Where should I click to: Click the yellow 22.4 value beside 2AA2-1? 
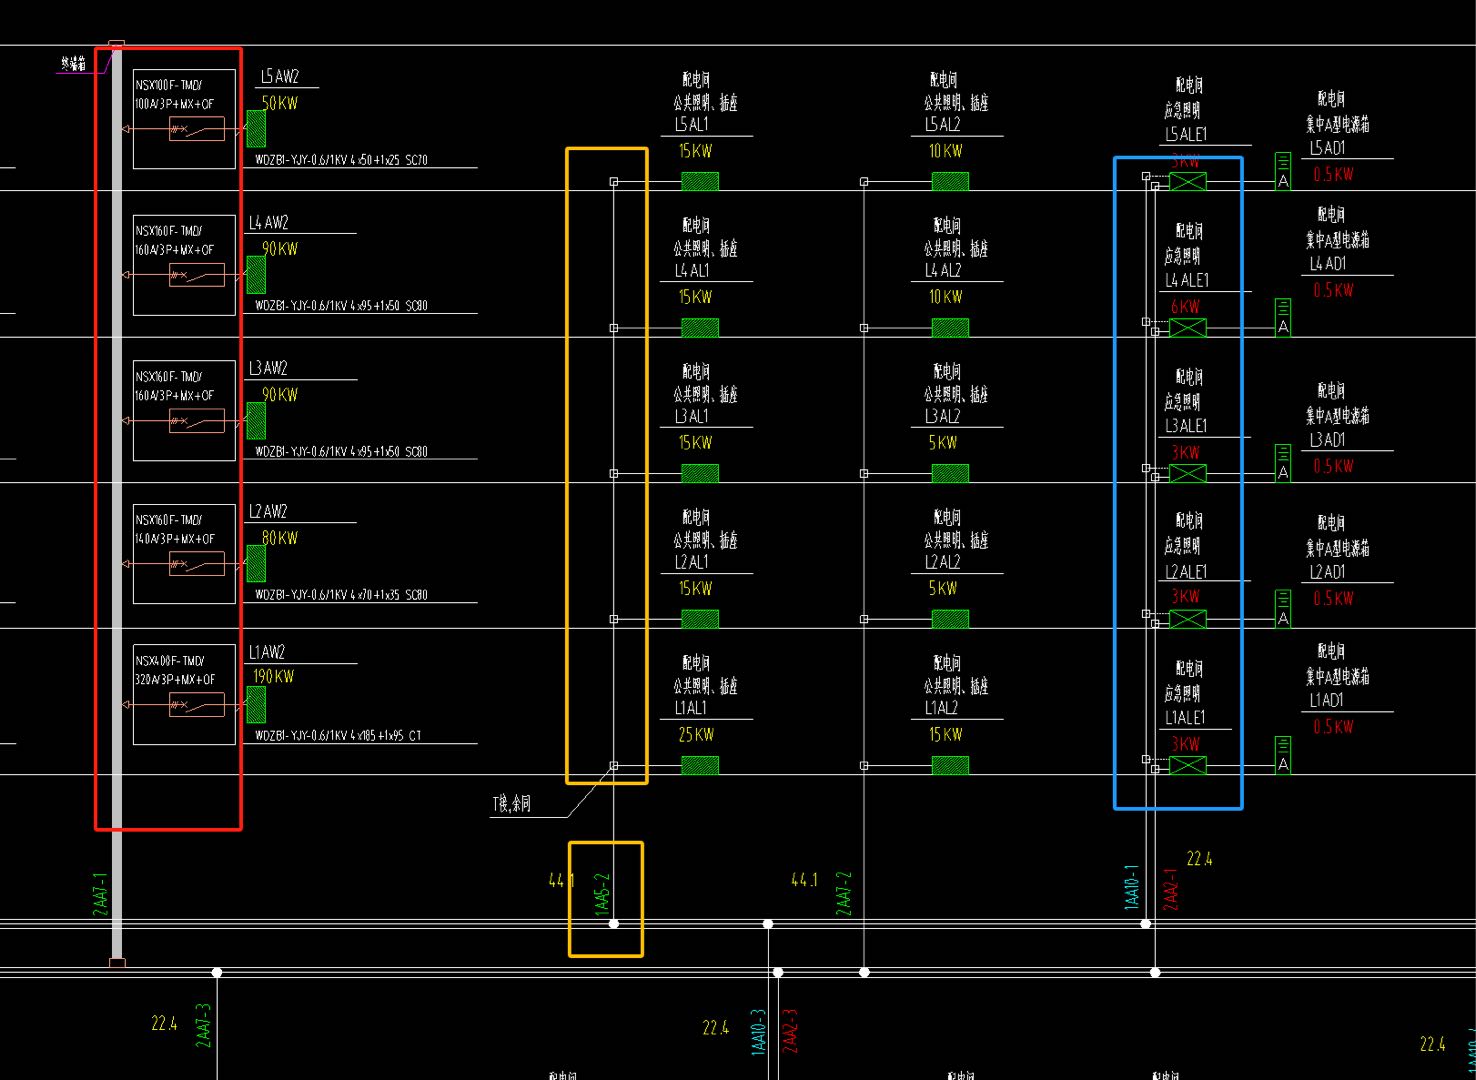pos(1199,859)
